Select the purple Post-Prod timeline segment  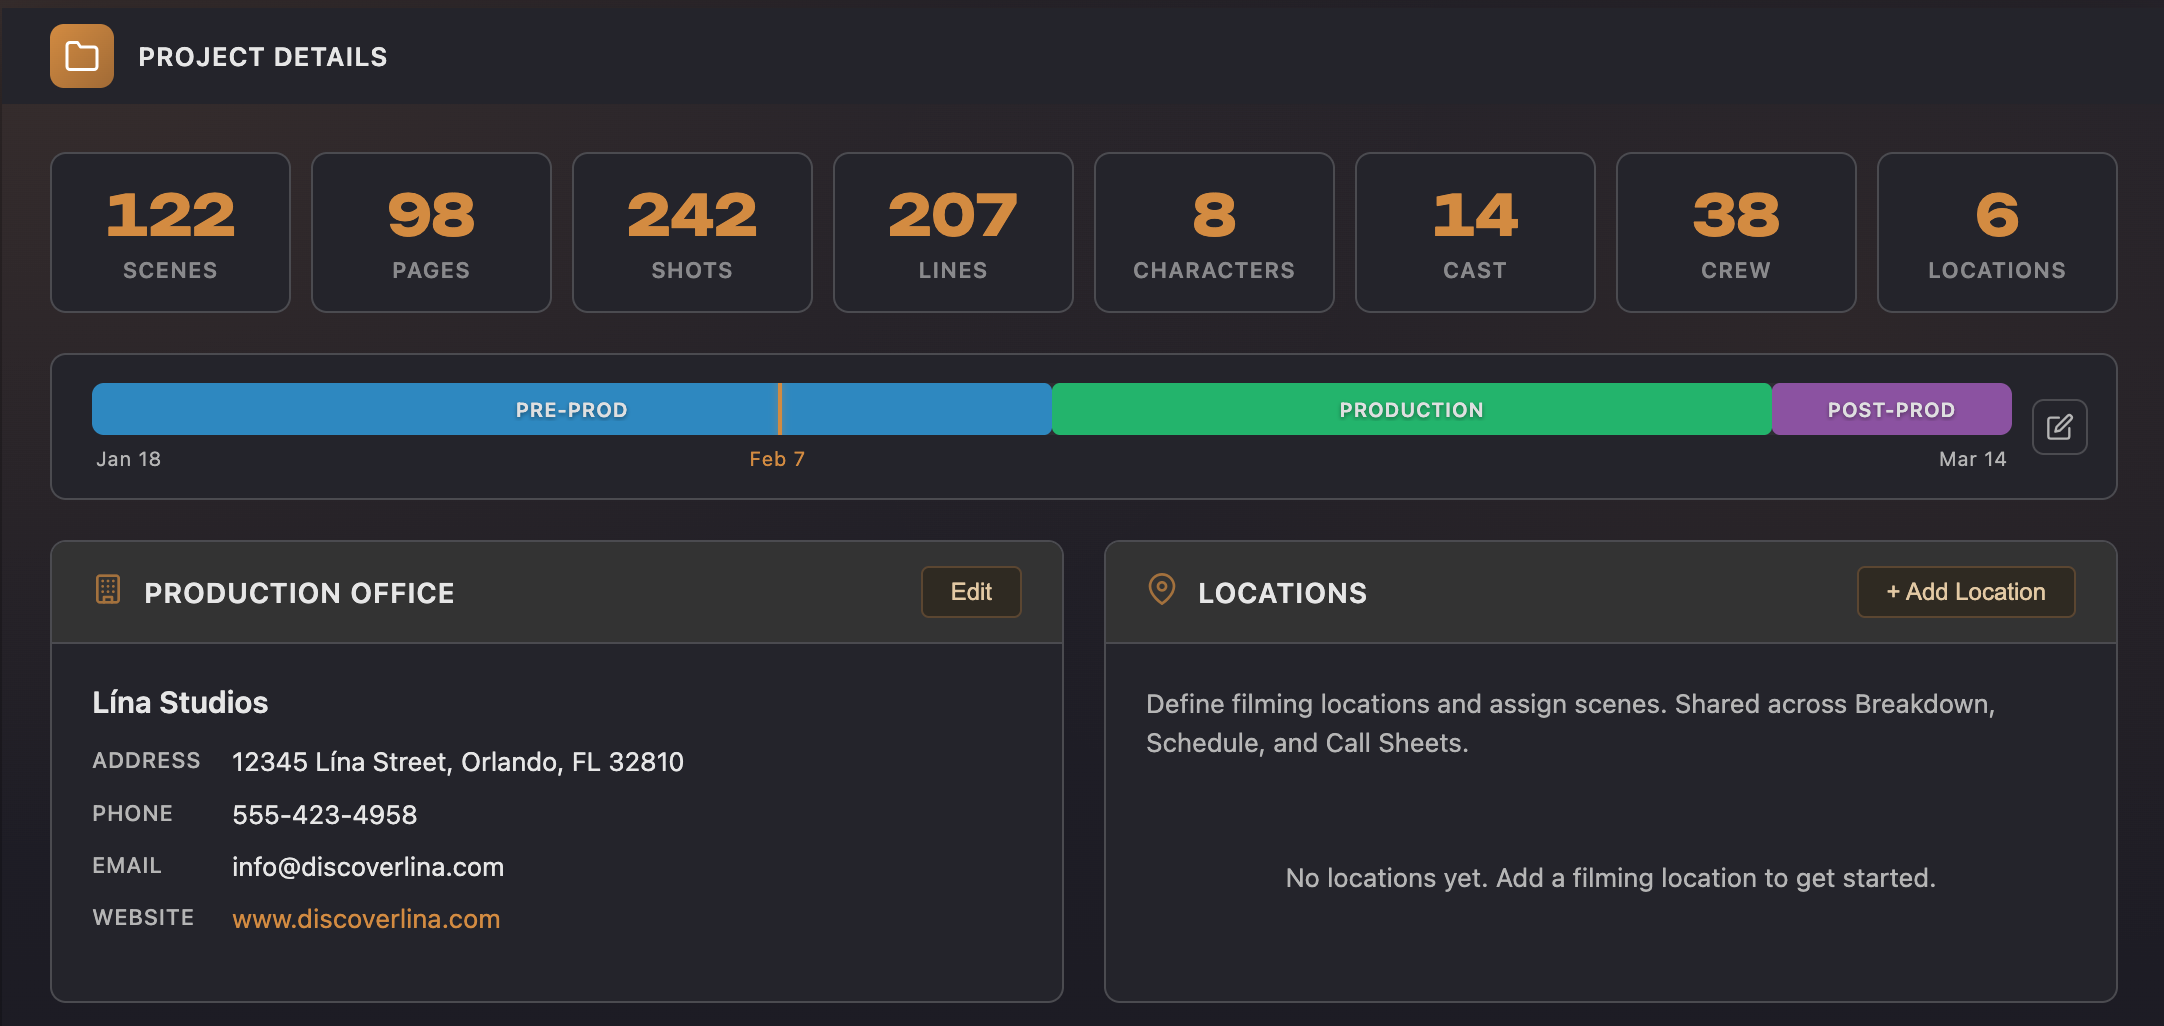(x=1890, y=409)
